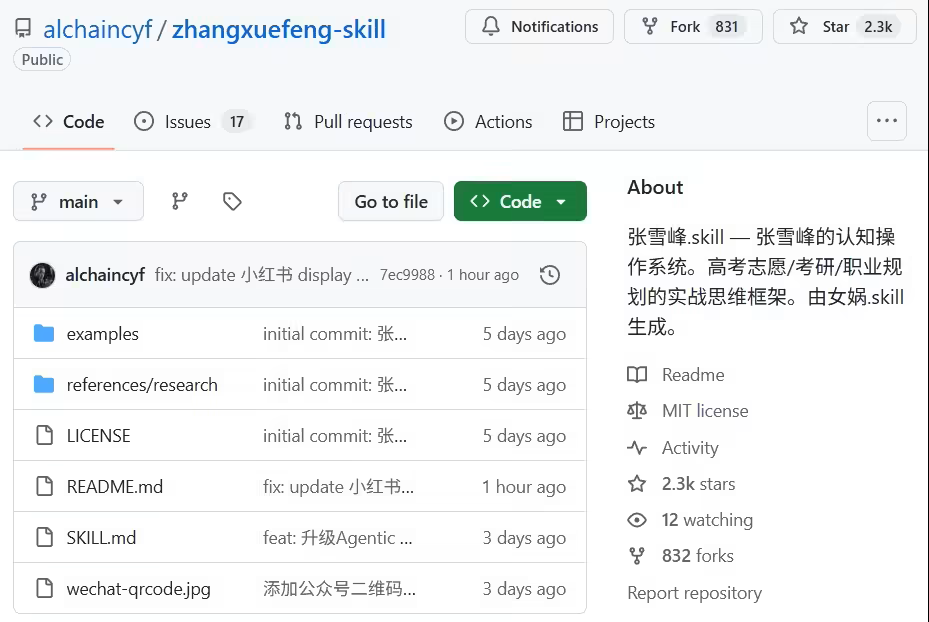Open the tags icon

[x=232, y=201]
